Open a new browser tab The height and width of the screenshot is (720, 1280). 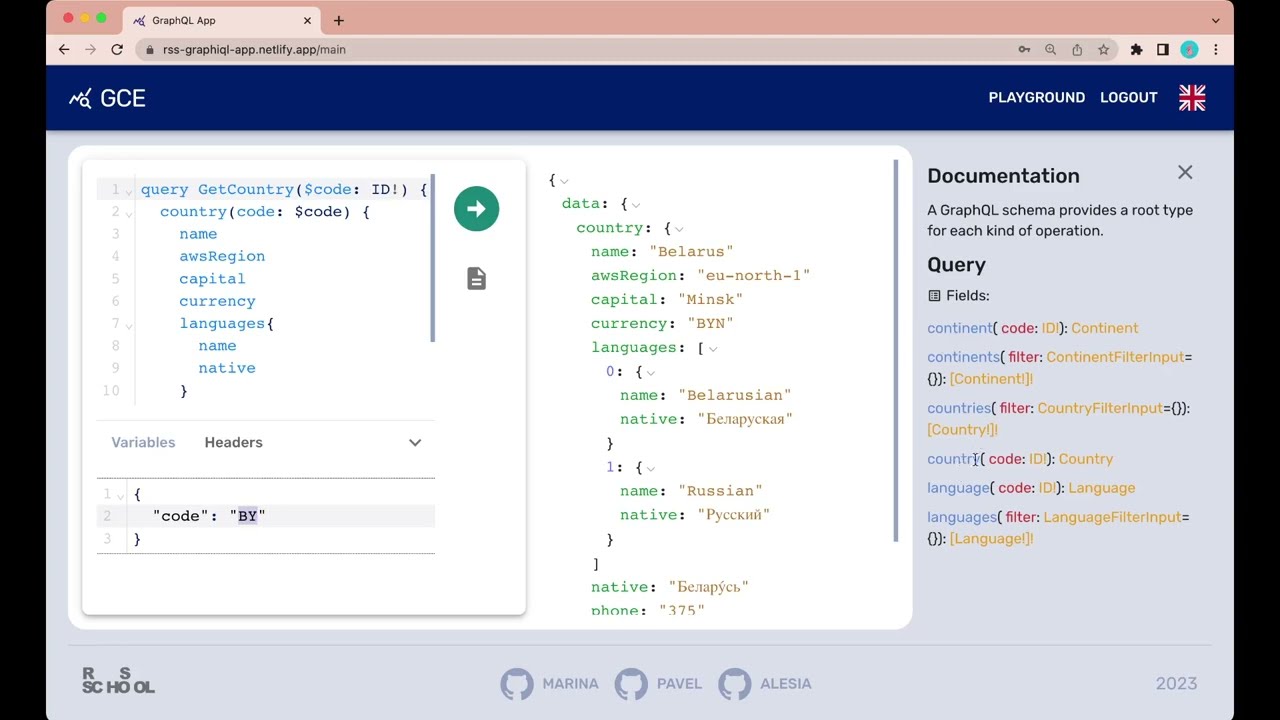point(339,20)
